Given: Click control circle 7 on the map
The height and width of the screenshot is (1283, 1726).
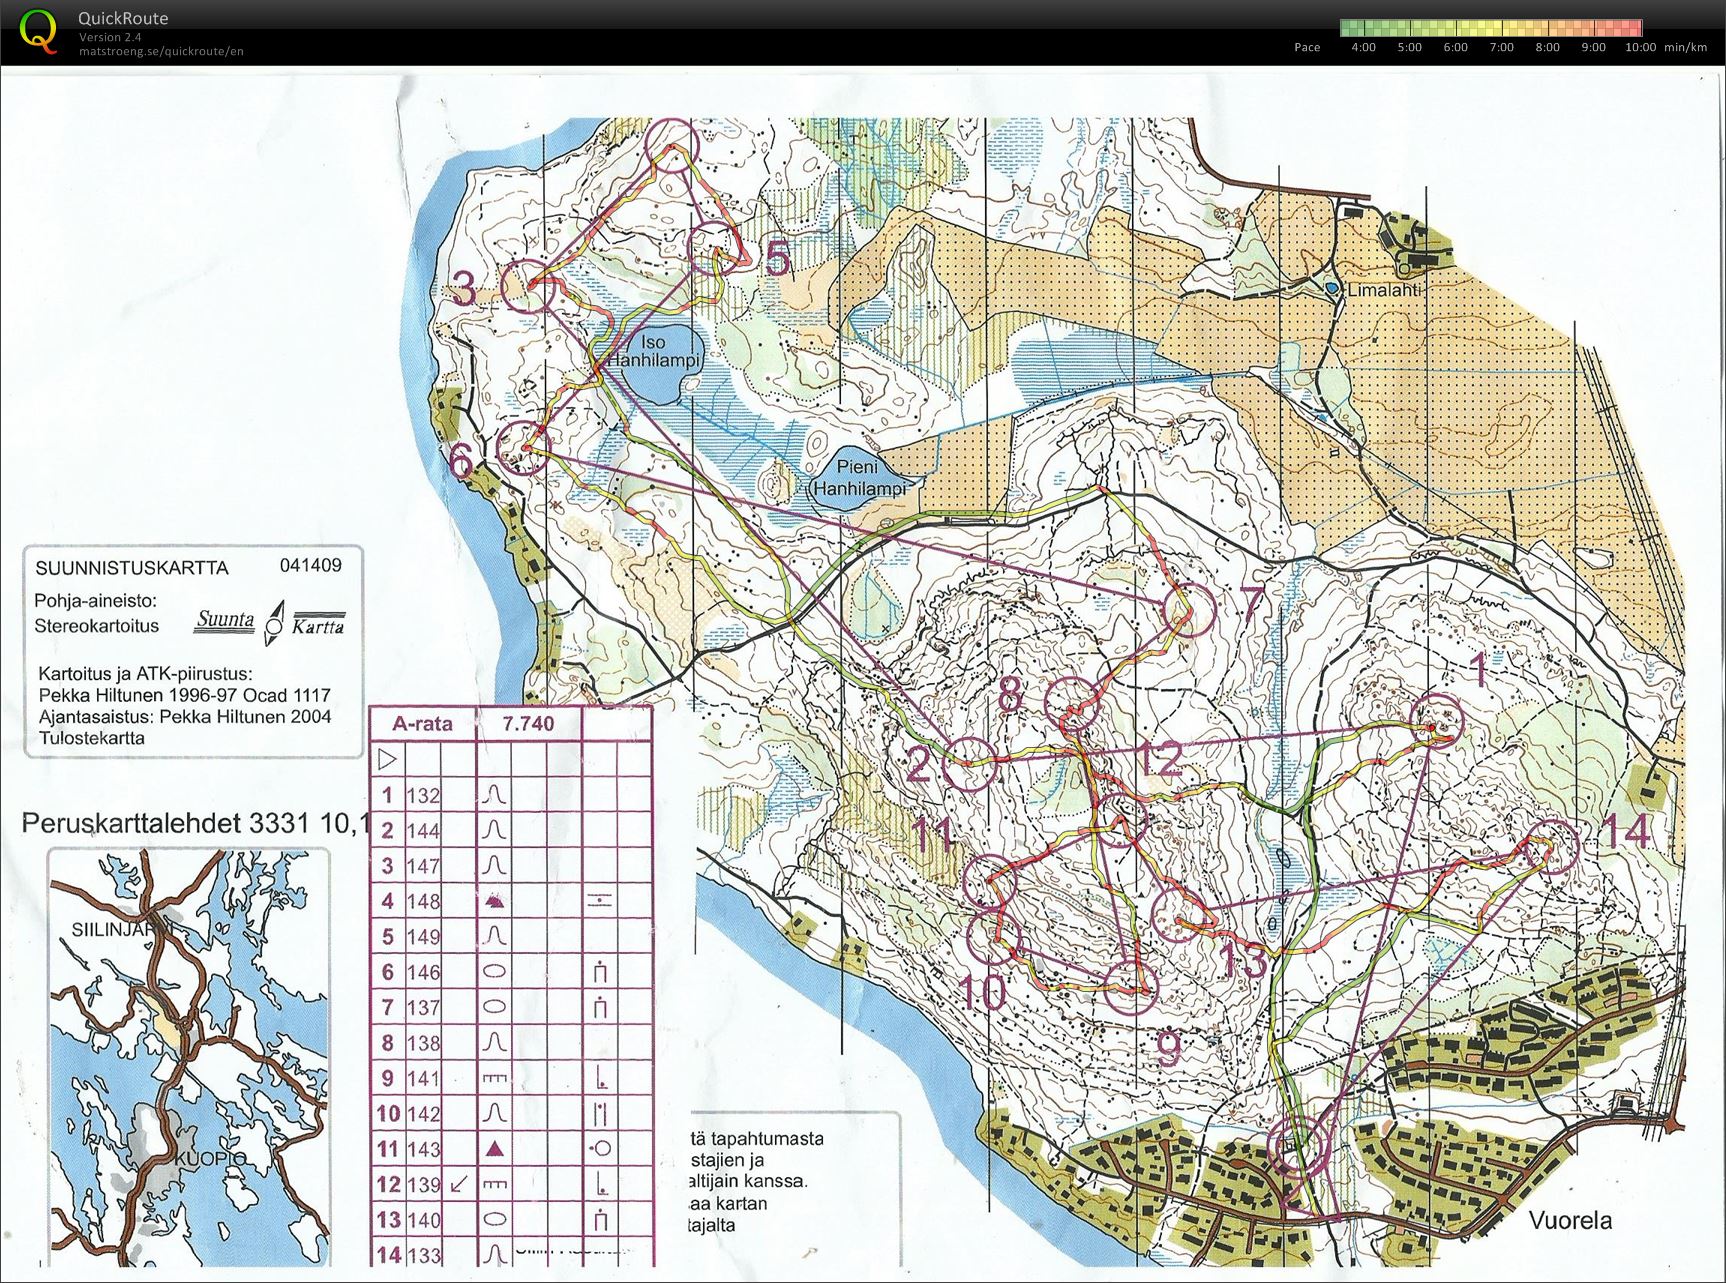Looking at the screenshot, I should point(1188,610).
